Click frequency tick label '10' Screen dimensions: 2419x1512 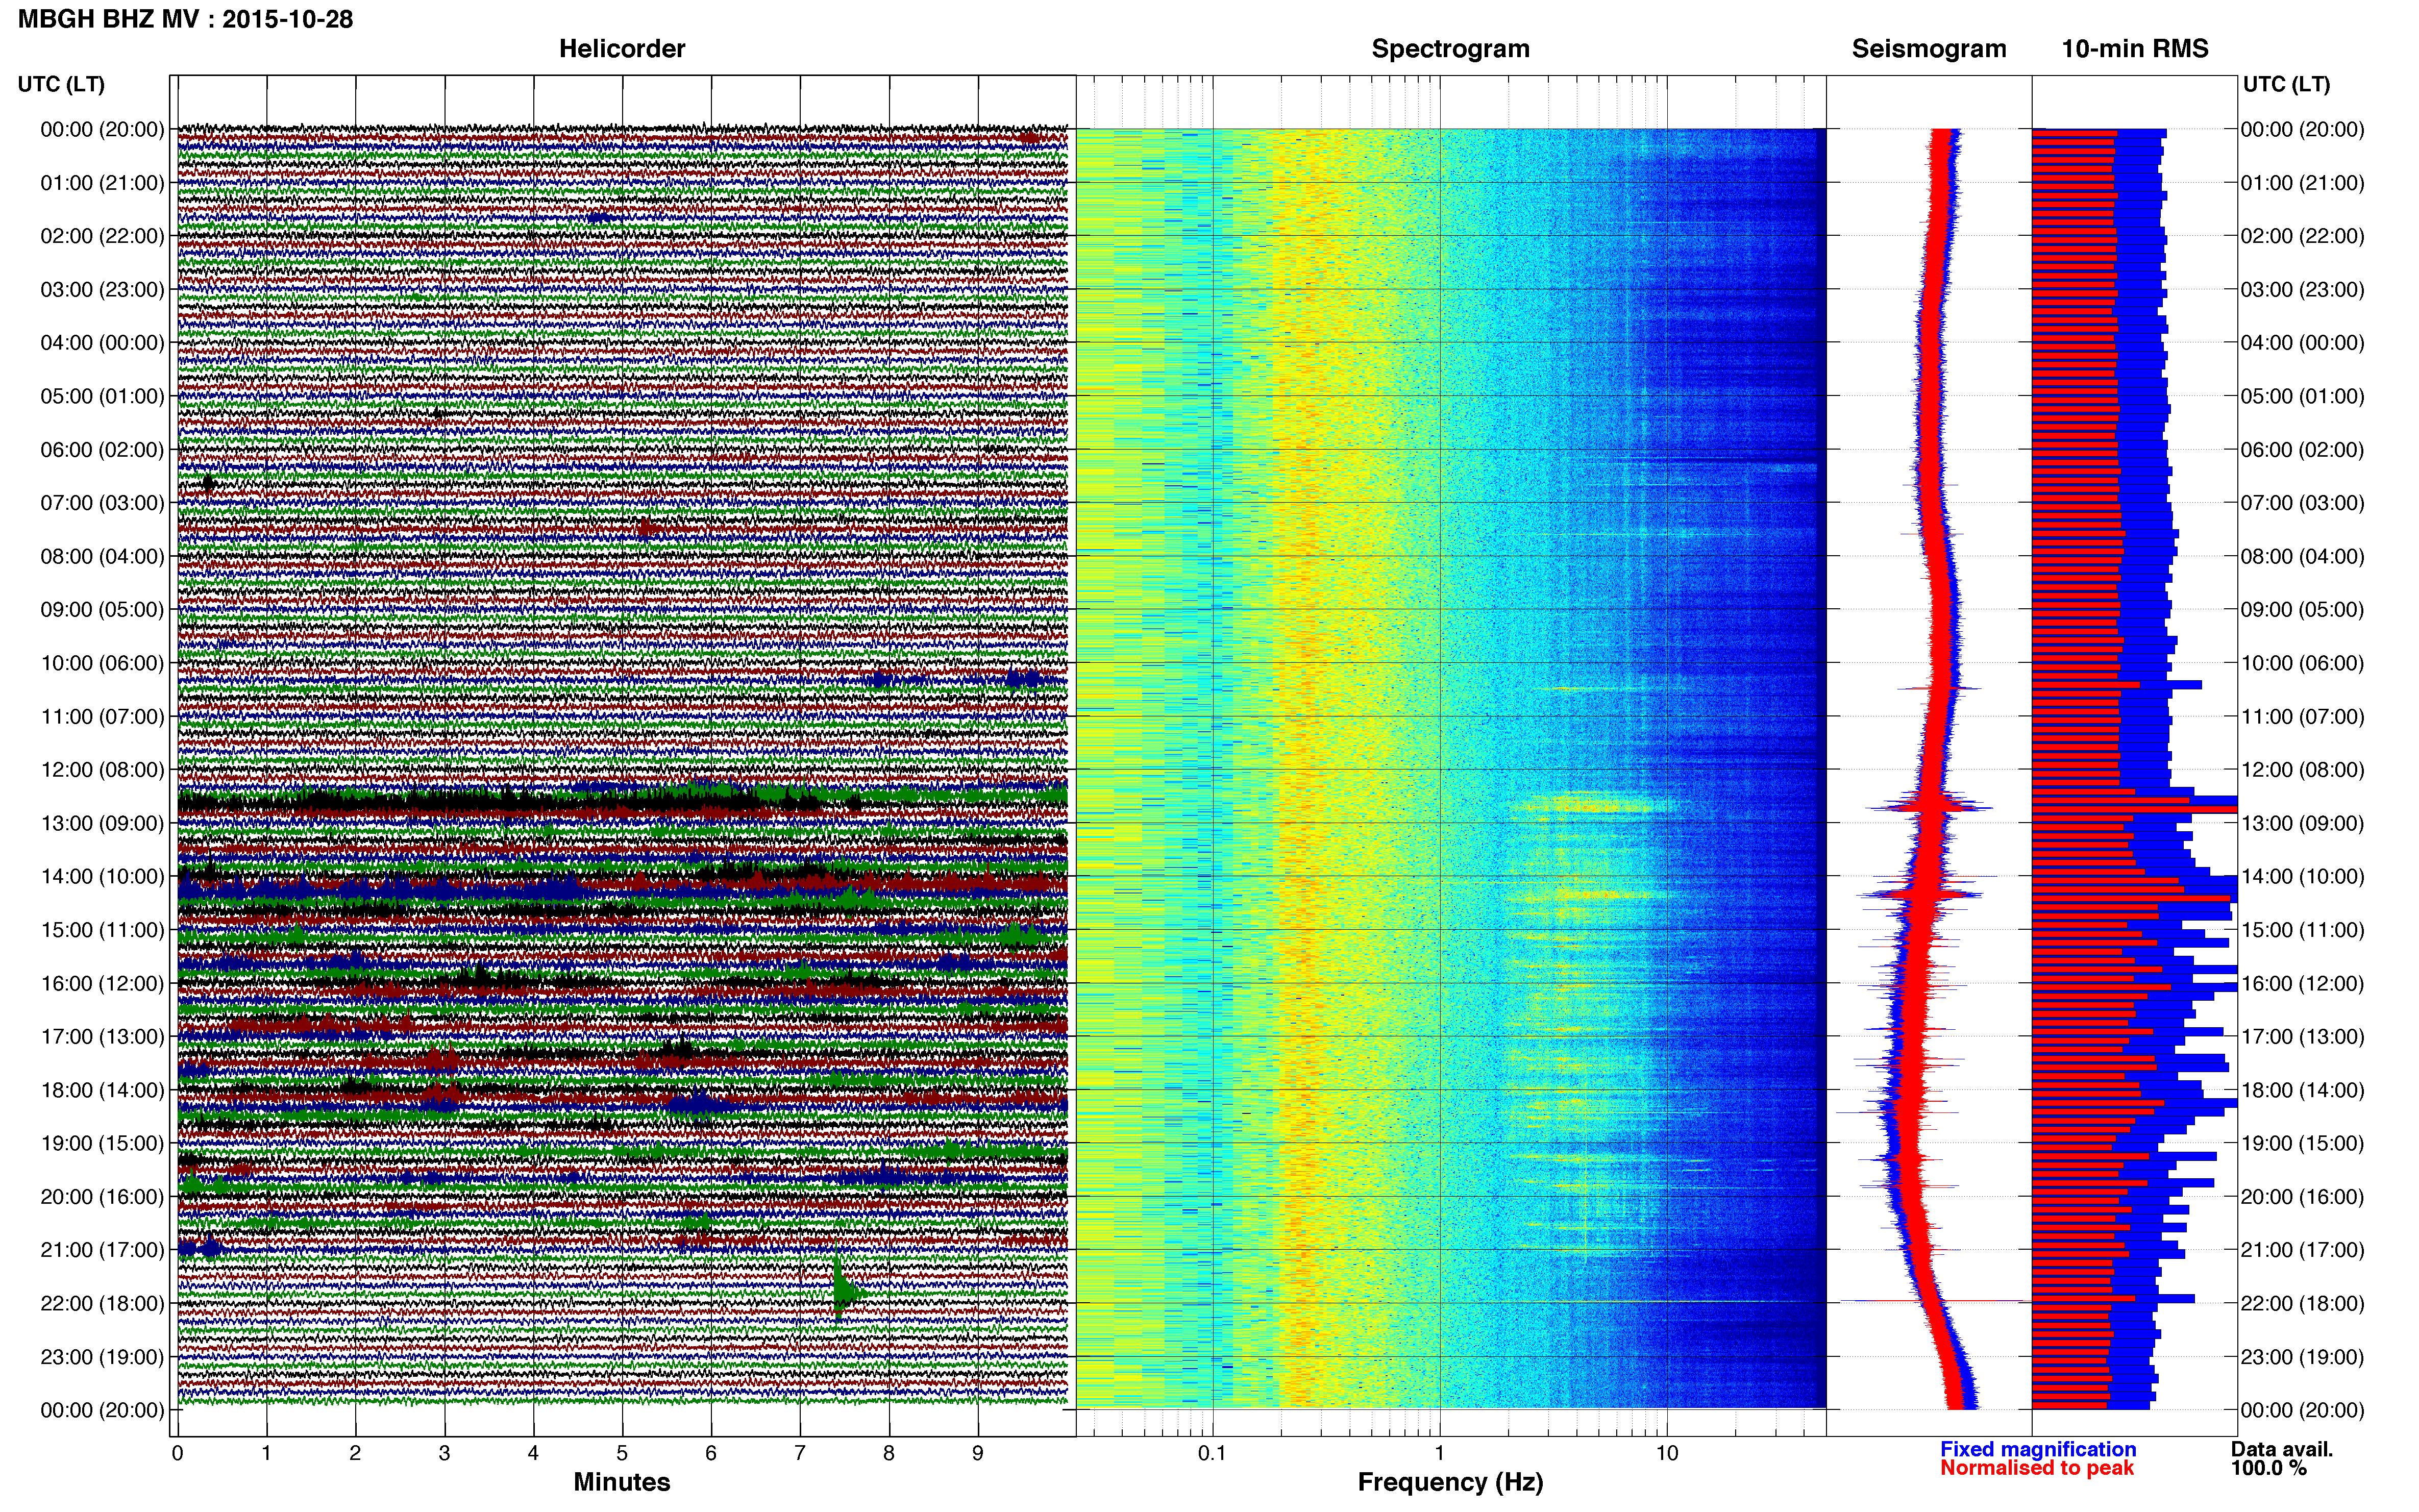click(1666, 1454)
